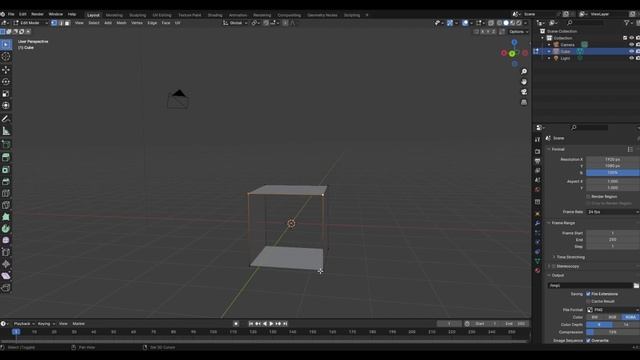Enable face select mode
The height and width of the screenshot is (360, 640).
pos(67,23)
